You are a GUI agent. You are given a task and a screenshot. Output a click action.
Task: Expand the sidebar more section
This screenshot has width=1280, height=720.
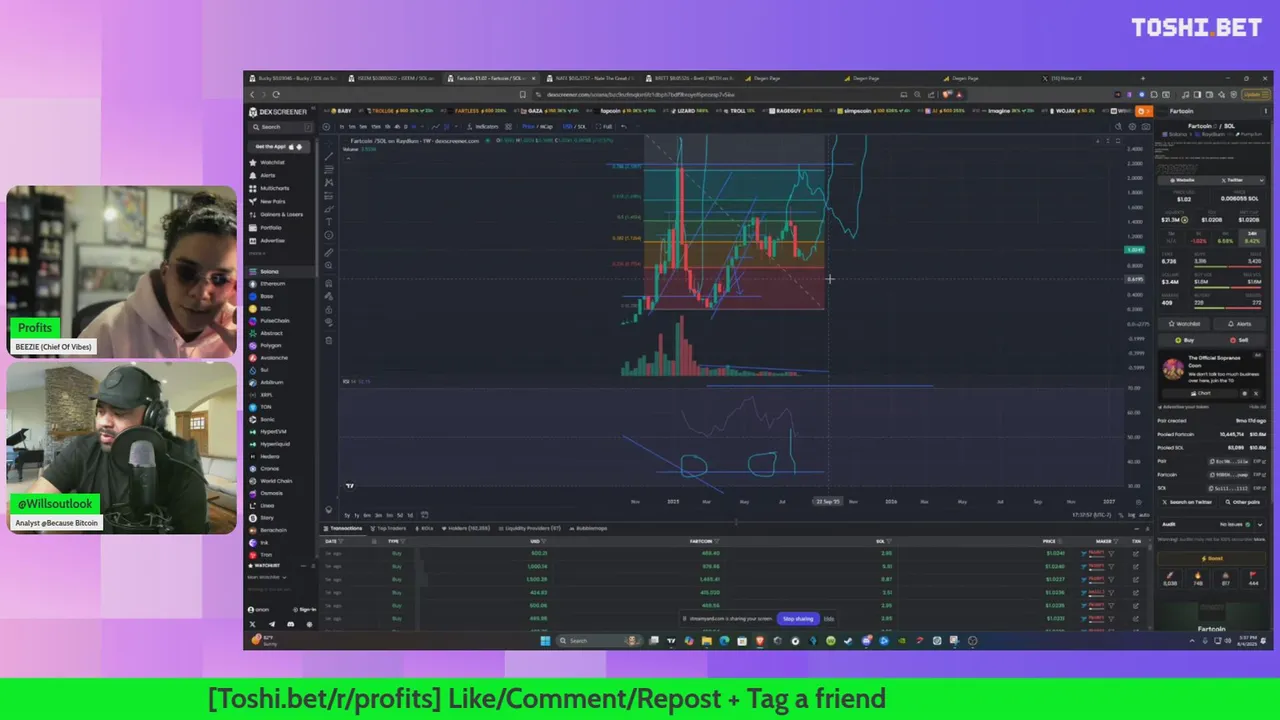coord(257,253)
